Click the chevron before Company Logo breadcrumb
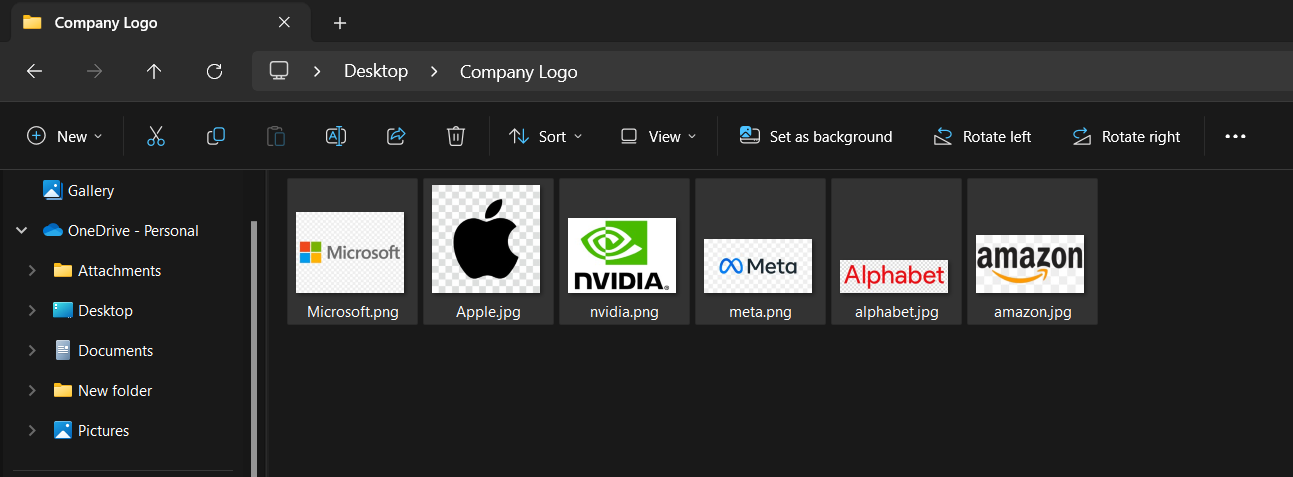The width and height of the screenshot is (1293, 477). pos(434,72)
